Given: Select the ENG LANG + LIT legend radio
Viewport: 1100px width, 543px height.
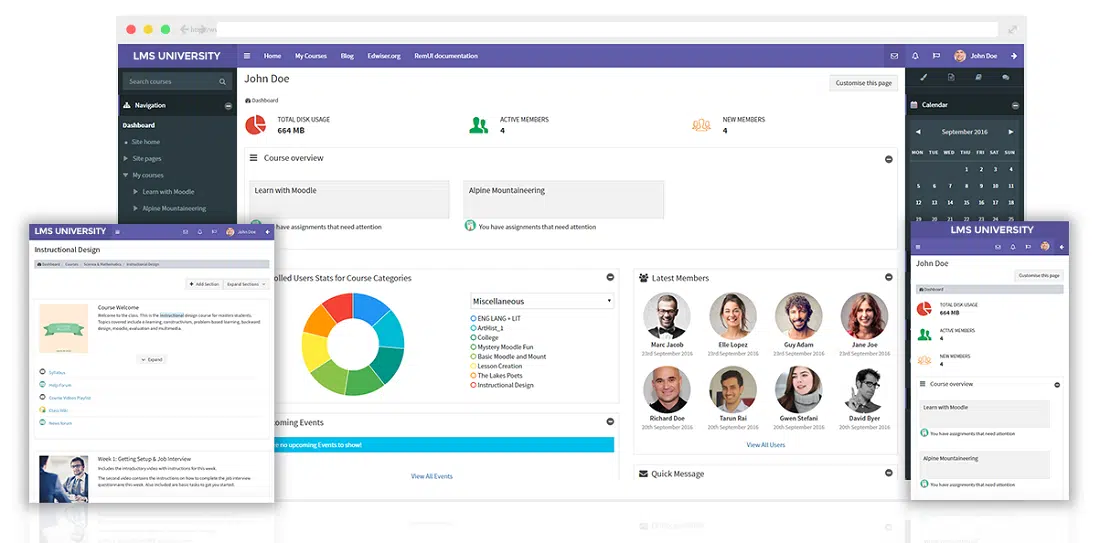Looking at the screenshot, I should point(474,319).
